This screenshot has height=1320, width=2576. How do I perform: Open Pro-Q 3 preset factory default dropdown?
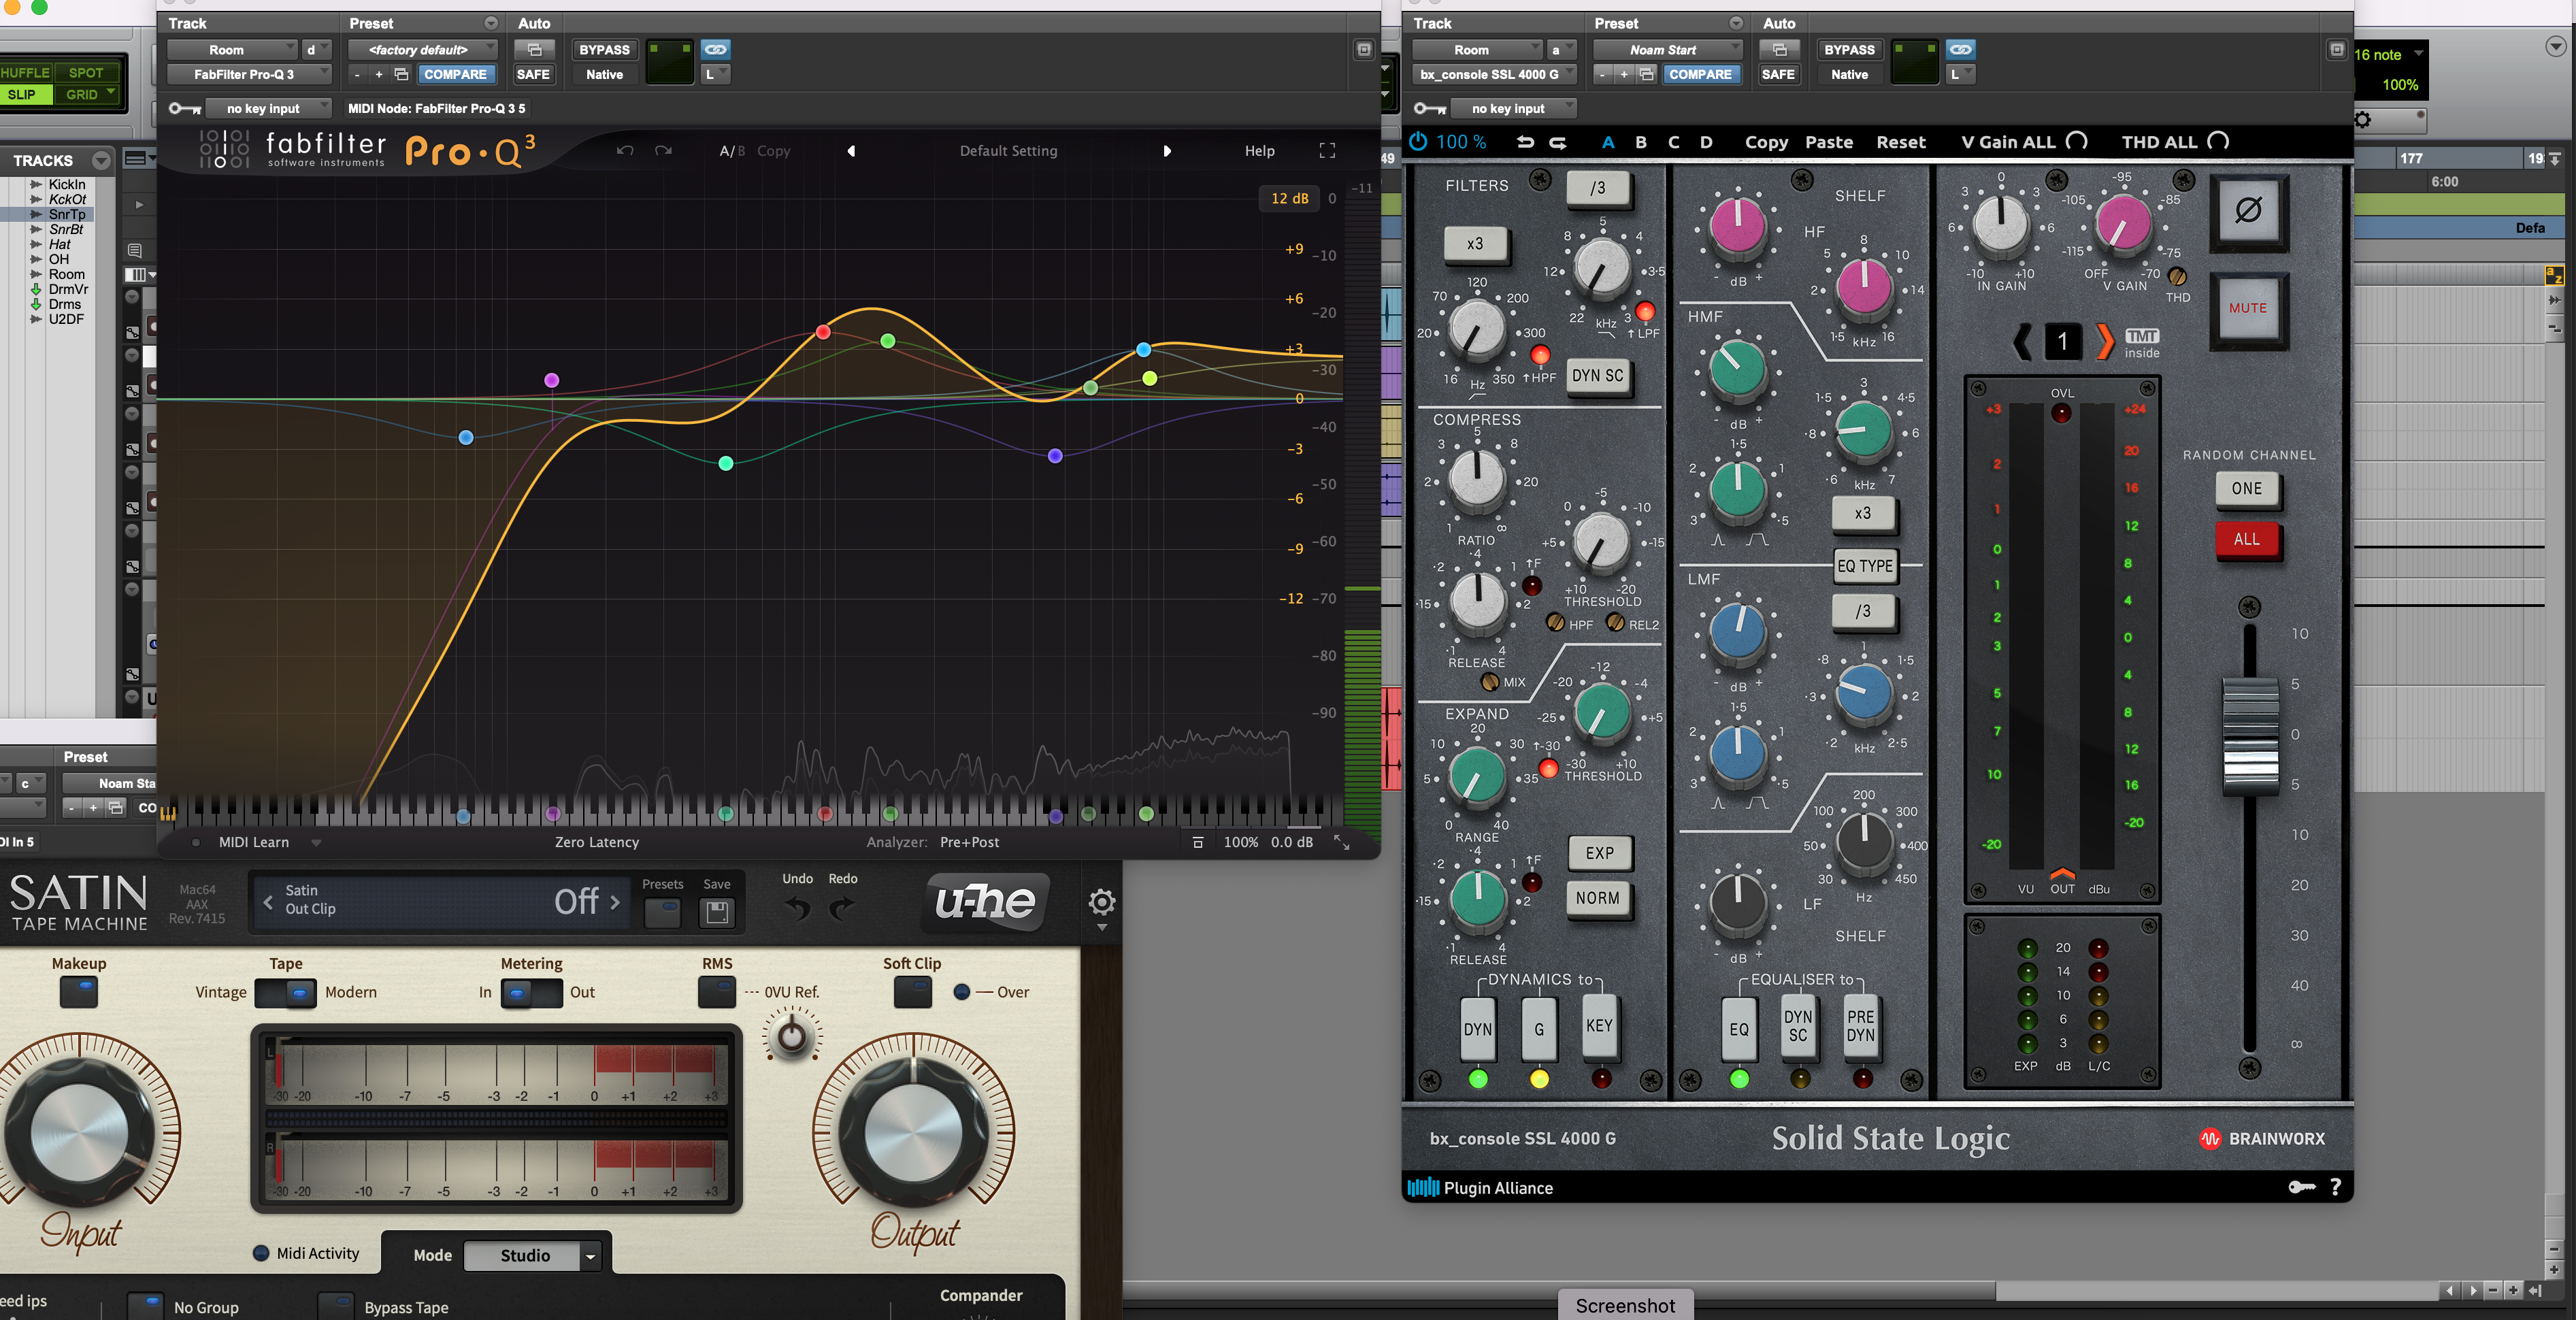click(x=422, y=49)
